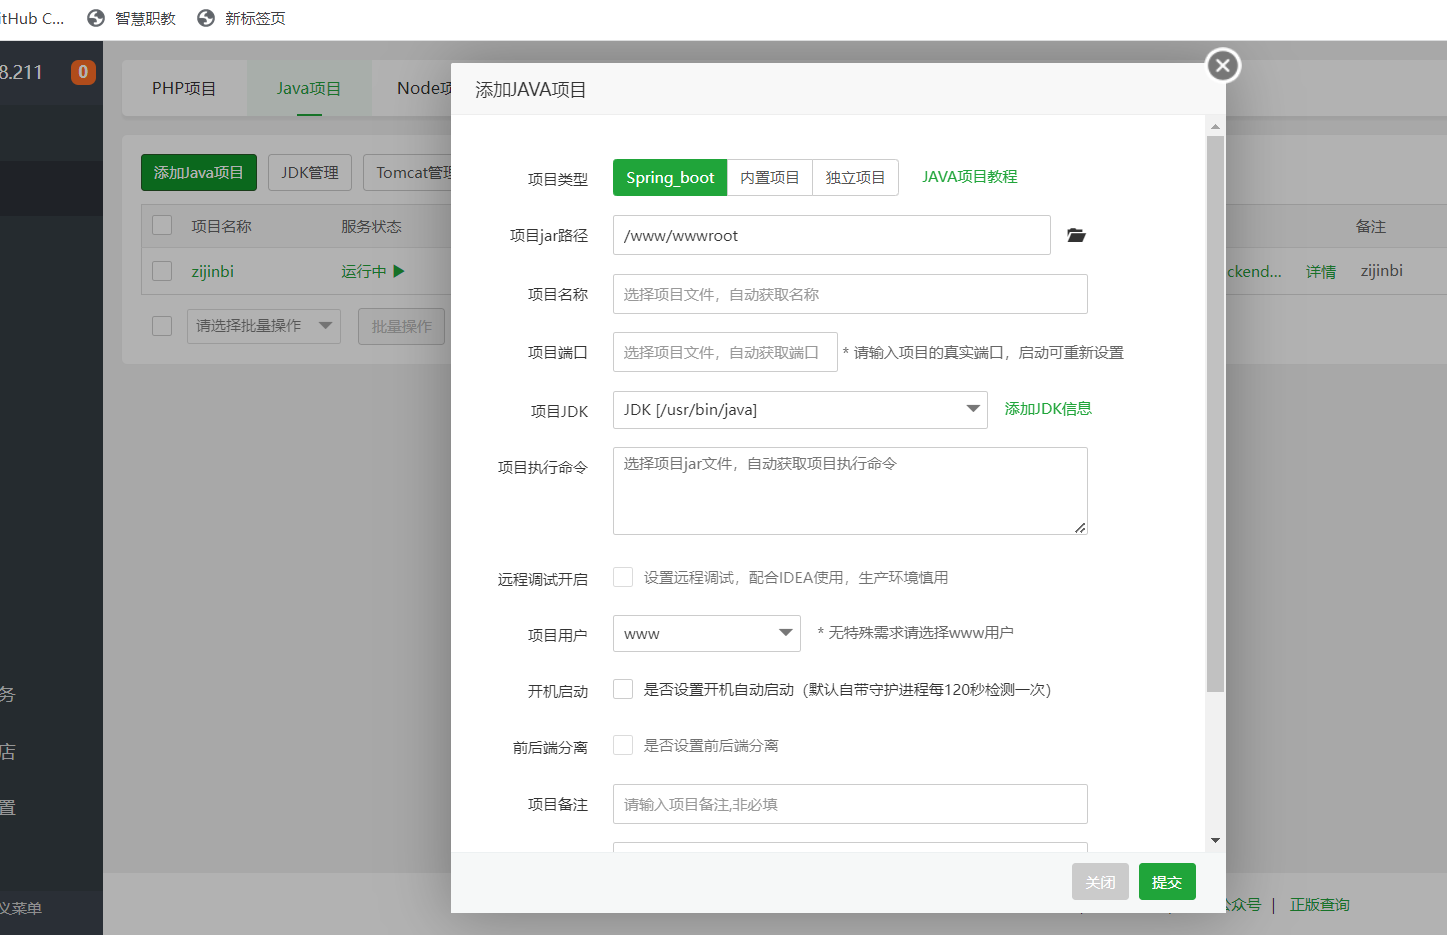Image resolution: width=1447 pixels, height=935 pixels.
Task: Click the scrollbar down arrow in dialog
Action: tap(1215, 840)
